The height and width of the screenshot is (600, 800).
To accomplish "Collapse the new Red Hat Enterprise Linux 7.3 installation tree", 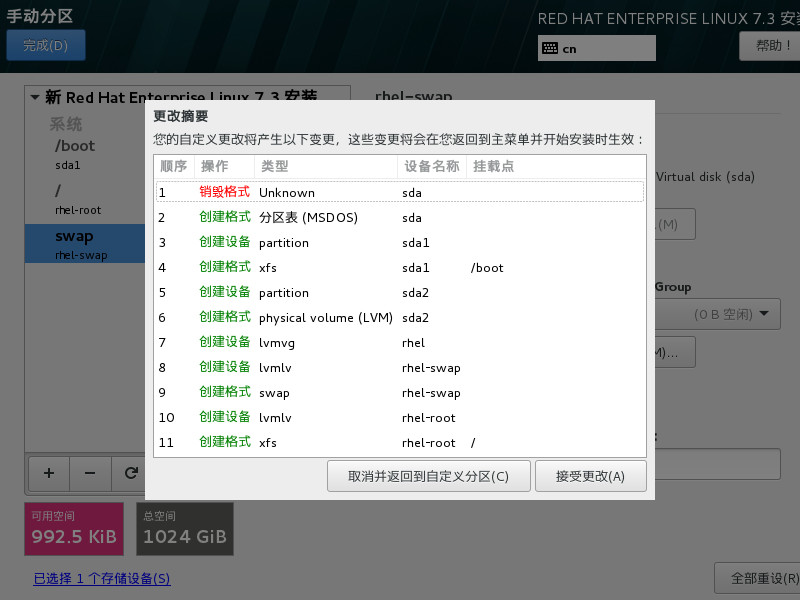I will point(35,97).
